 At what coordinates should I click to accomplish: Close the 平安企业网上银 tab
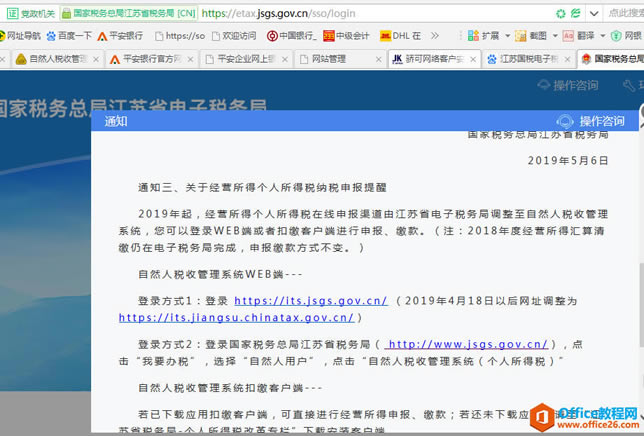click(x=285, y=60)
